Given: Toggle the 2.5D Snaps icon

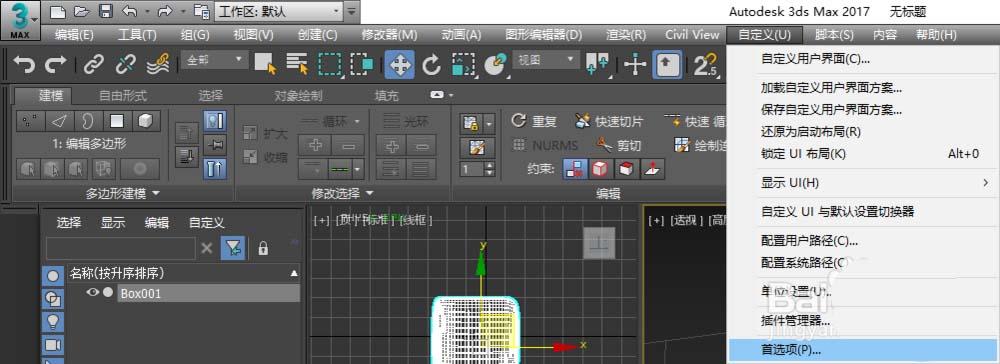Looking at the screenshot, I should coord(705,64).
